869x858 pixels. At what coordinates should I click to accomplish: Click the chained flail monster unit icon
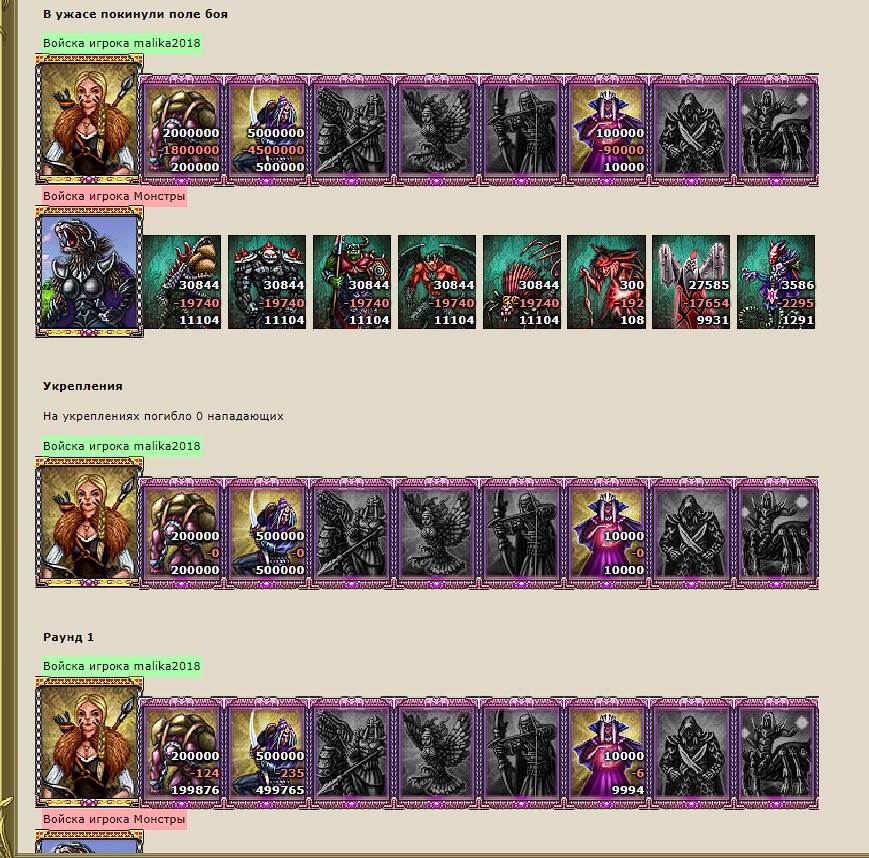tap(182, 282)
